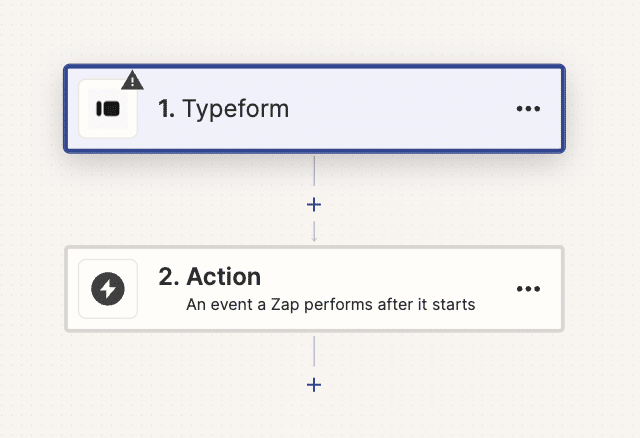Image resolution: width=640 pixels, height=438 pixels.
Task: Click the small arrow pointing into the Action step
Action: (x=314, y=236)
